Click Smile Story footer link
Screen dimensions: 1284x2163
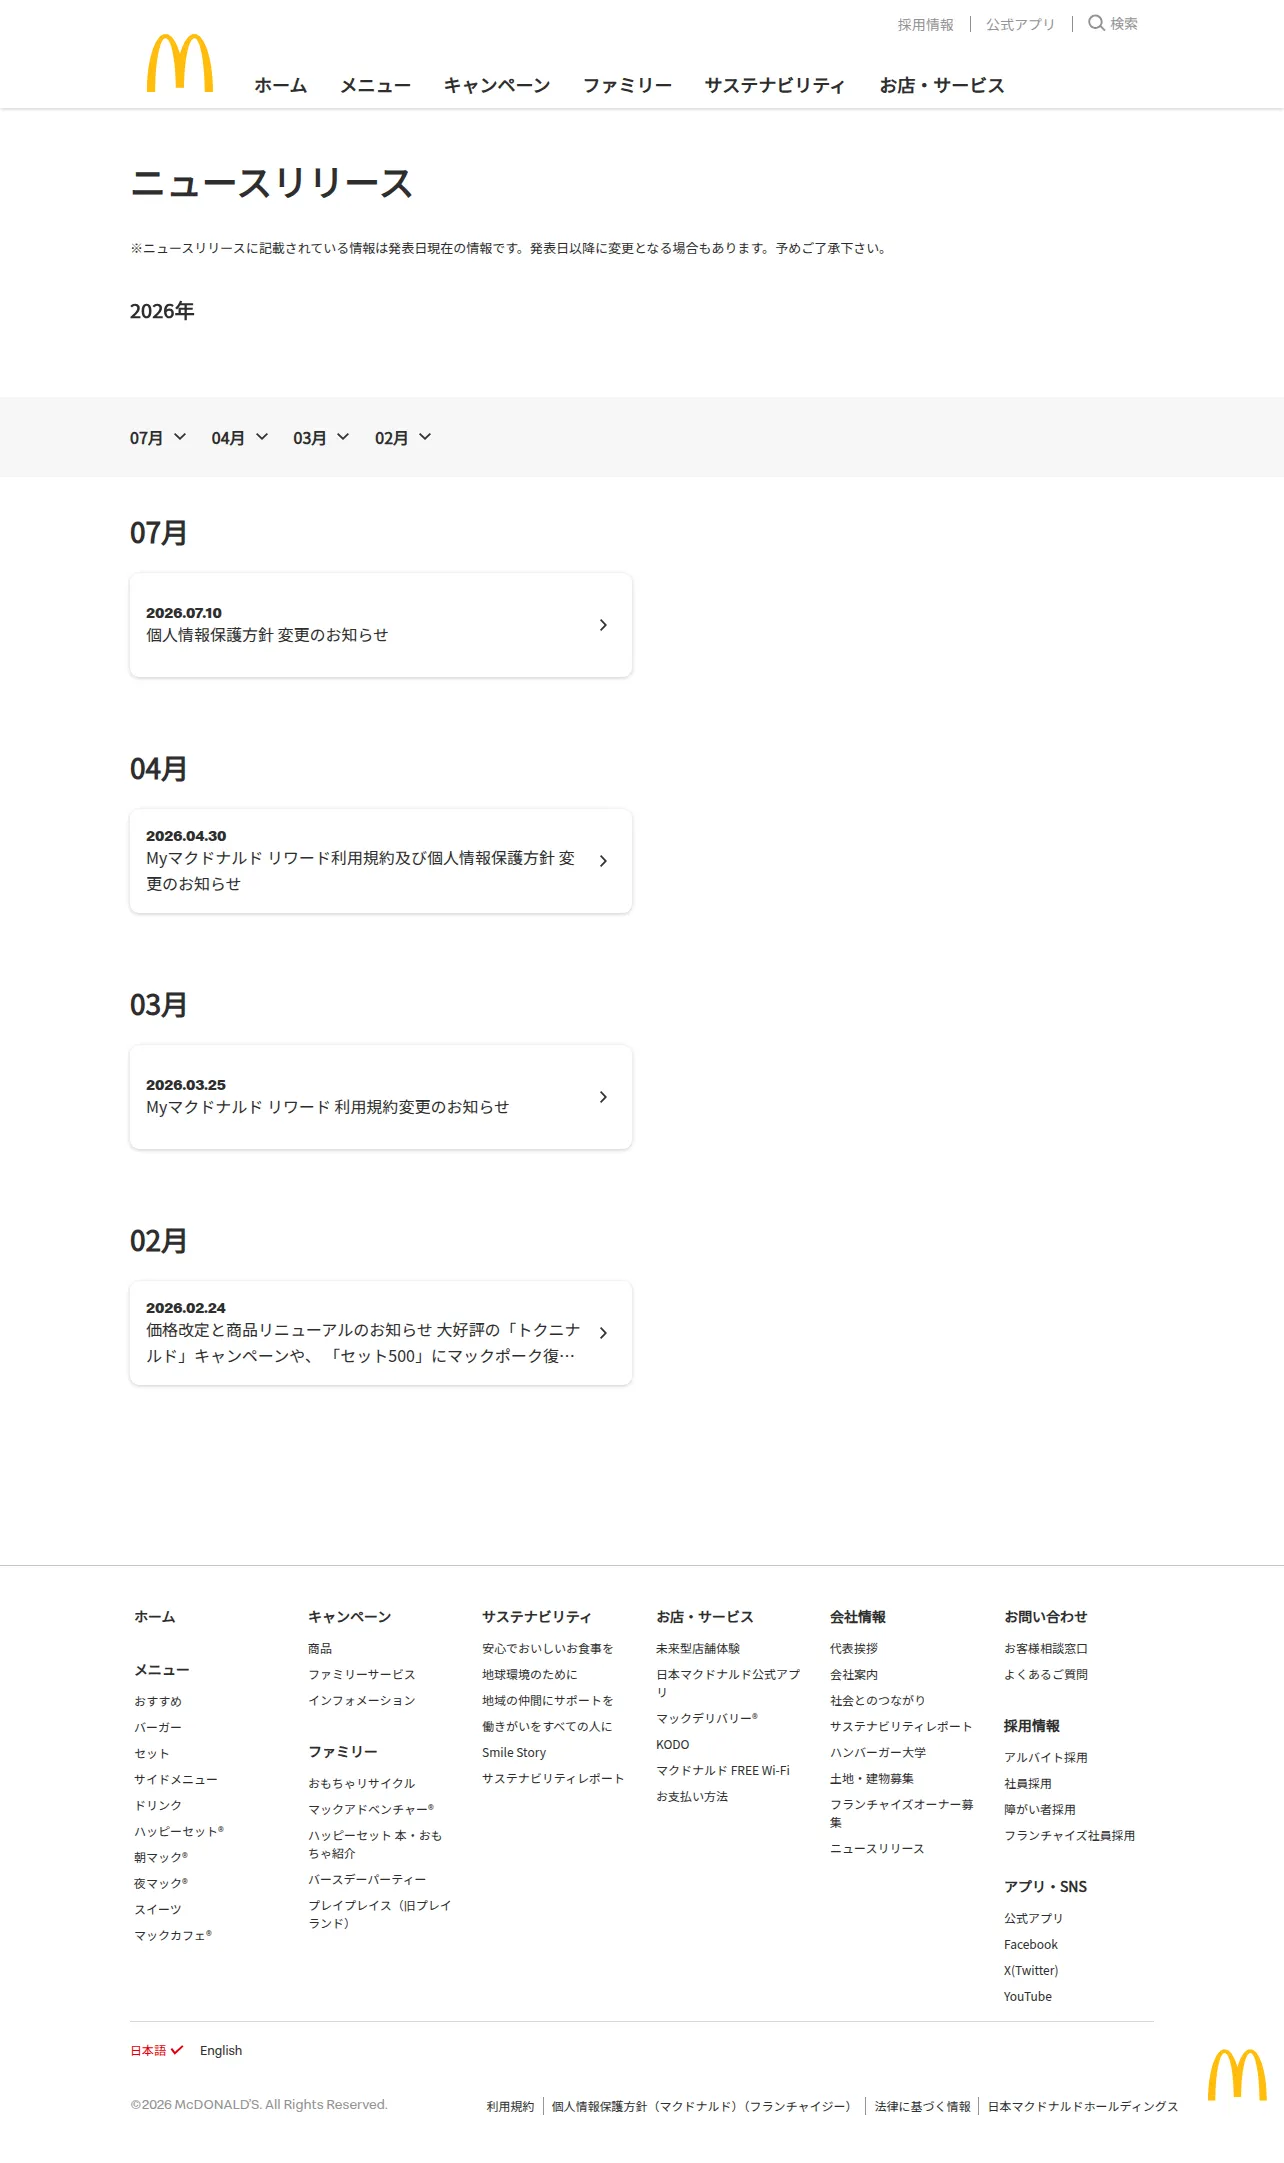[x=514, y=1753]
